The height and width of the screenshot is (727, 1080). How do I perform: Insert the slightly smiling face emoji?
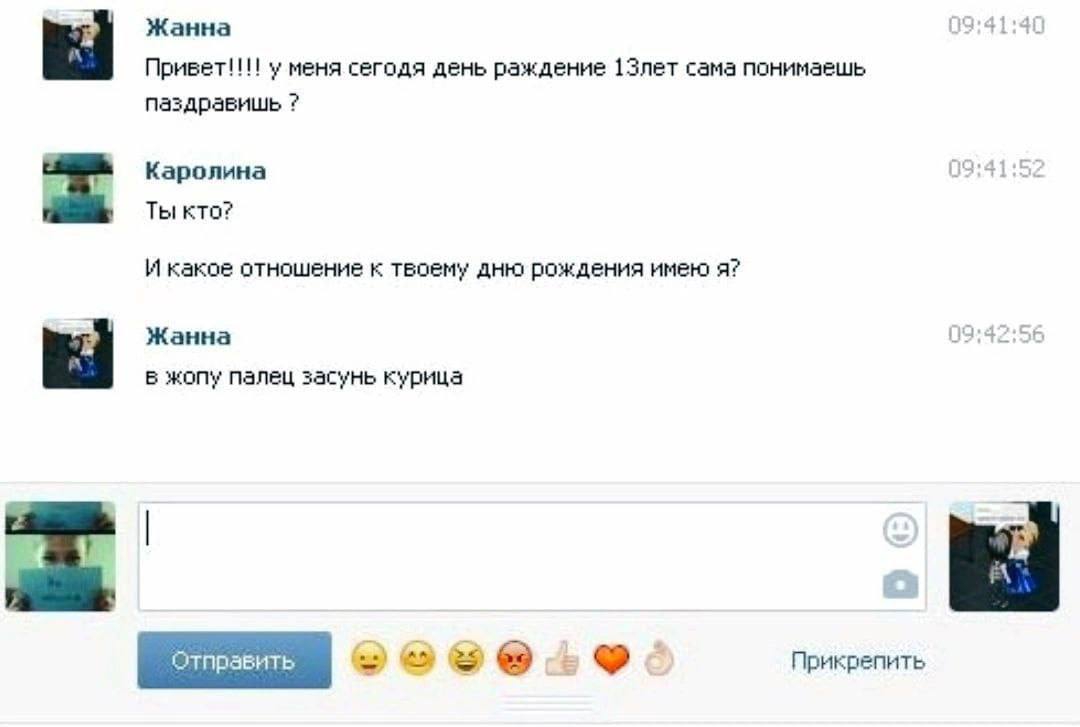[x=368, y=659]
